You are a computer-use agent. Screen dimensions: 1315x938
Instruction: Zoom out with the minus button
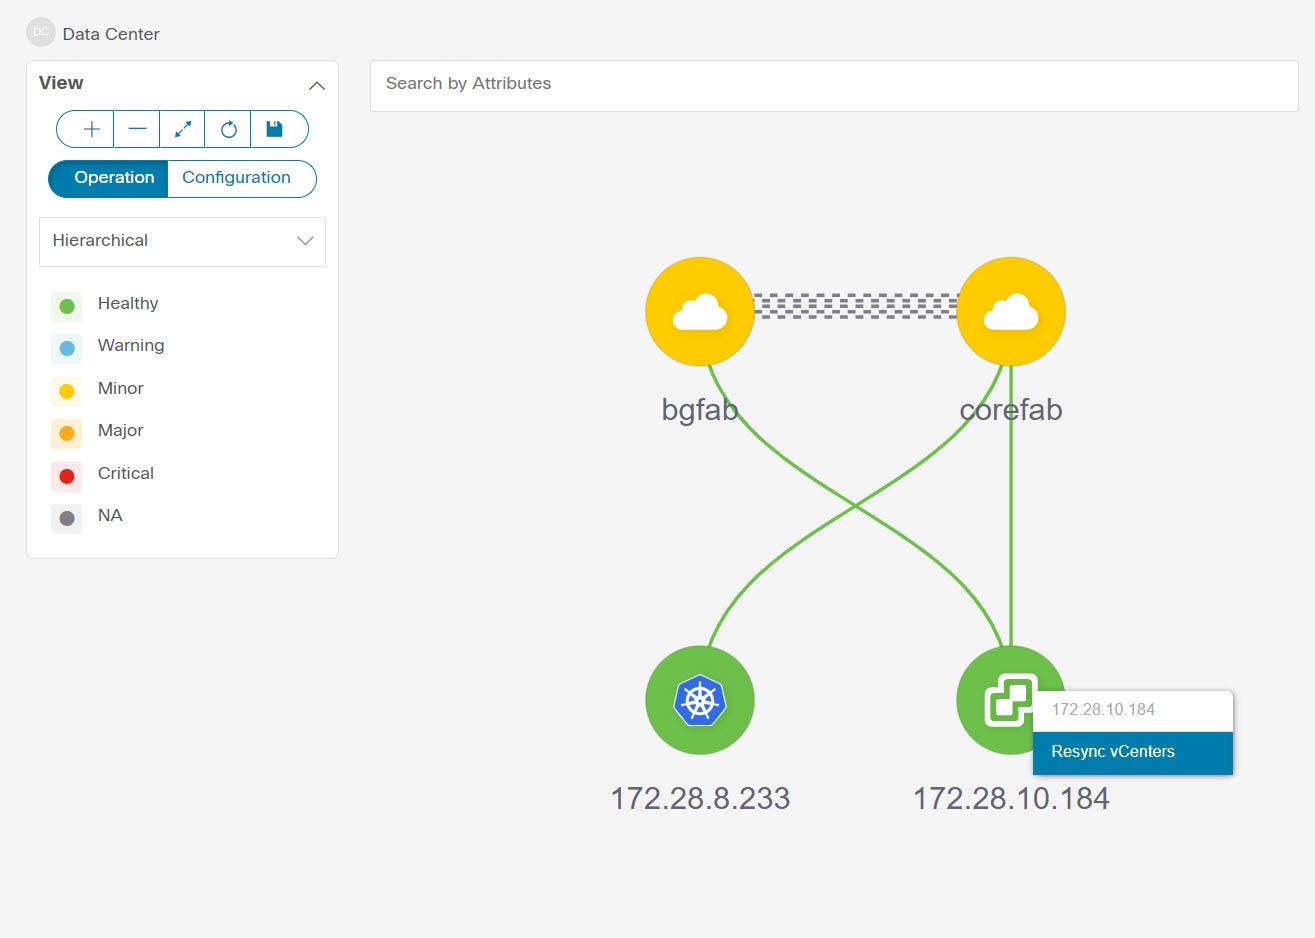[x=137, y=129]
